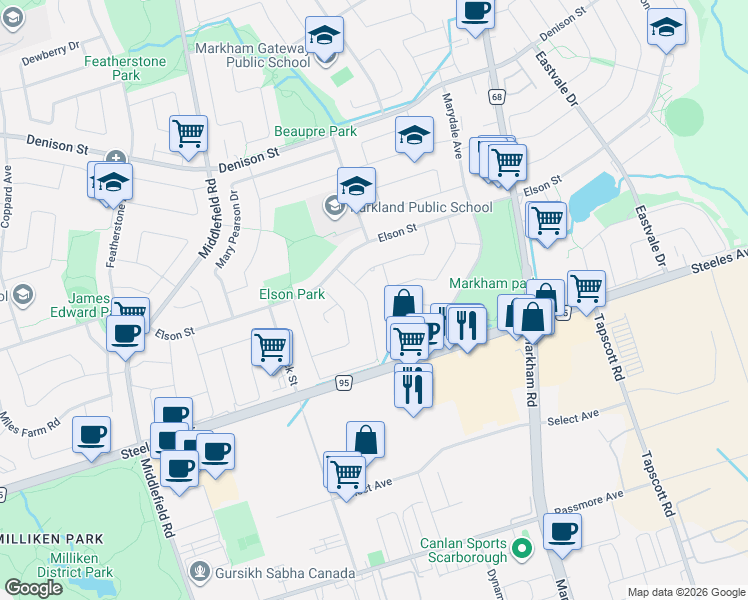Open the school marker right of Beaupre Park
The image size is (748, 600).
(x=415, y=135)
